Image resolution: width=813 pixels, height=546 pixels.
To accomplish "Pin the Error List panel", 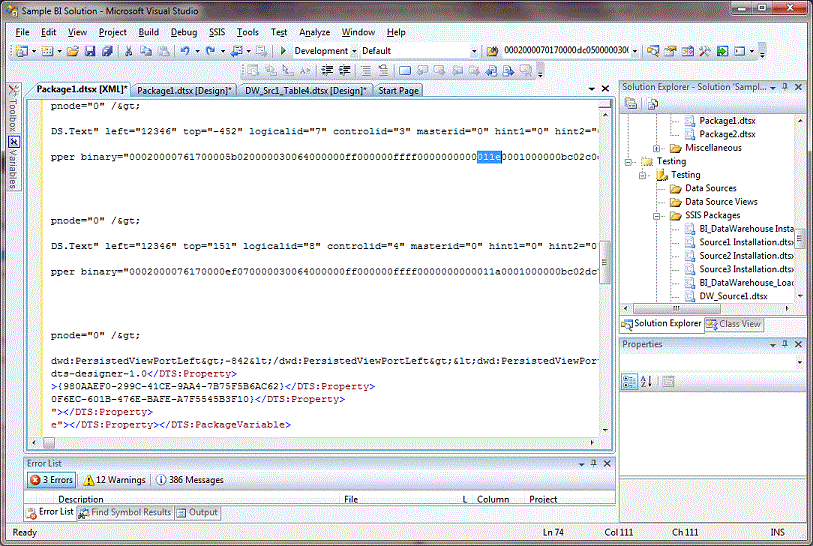I will pos(594,464).
